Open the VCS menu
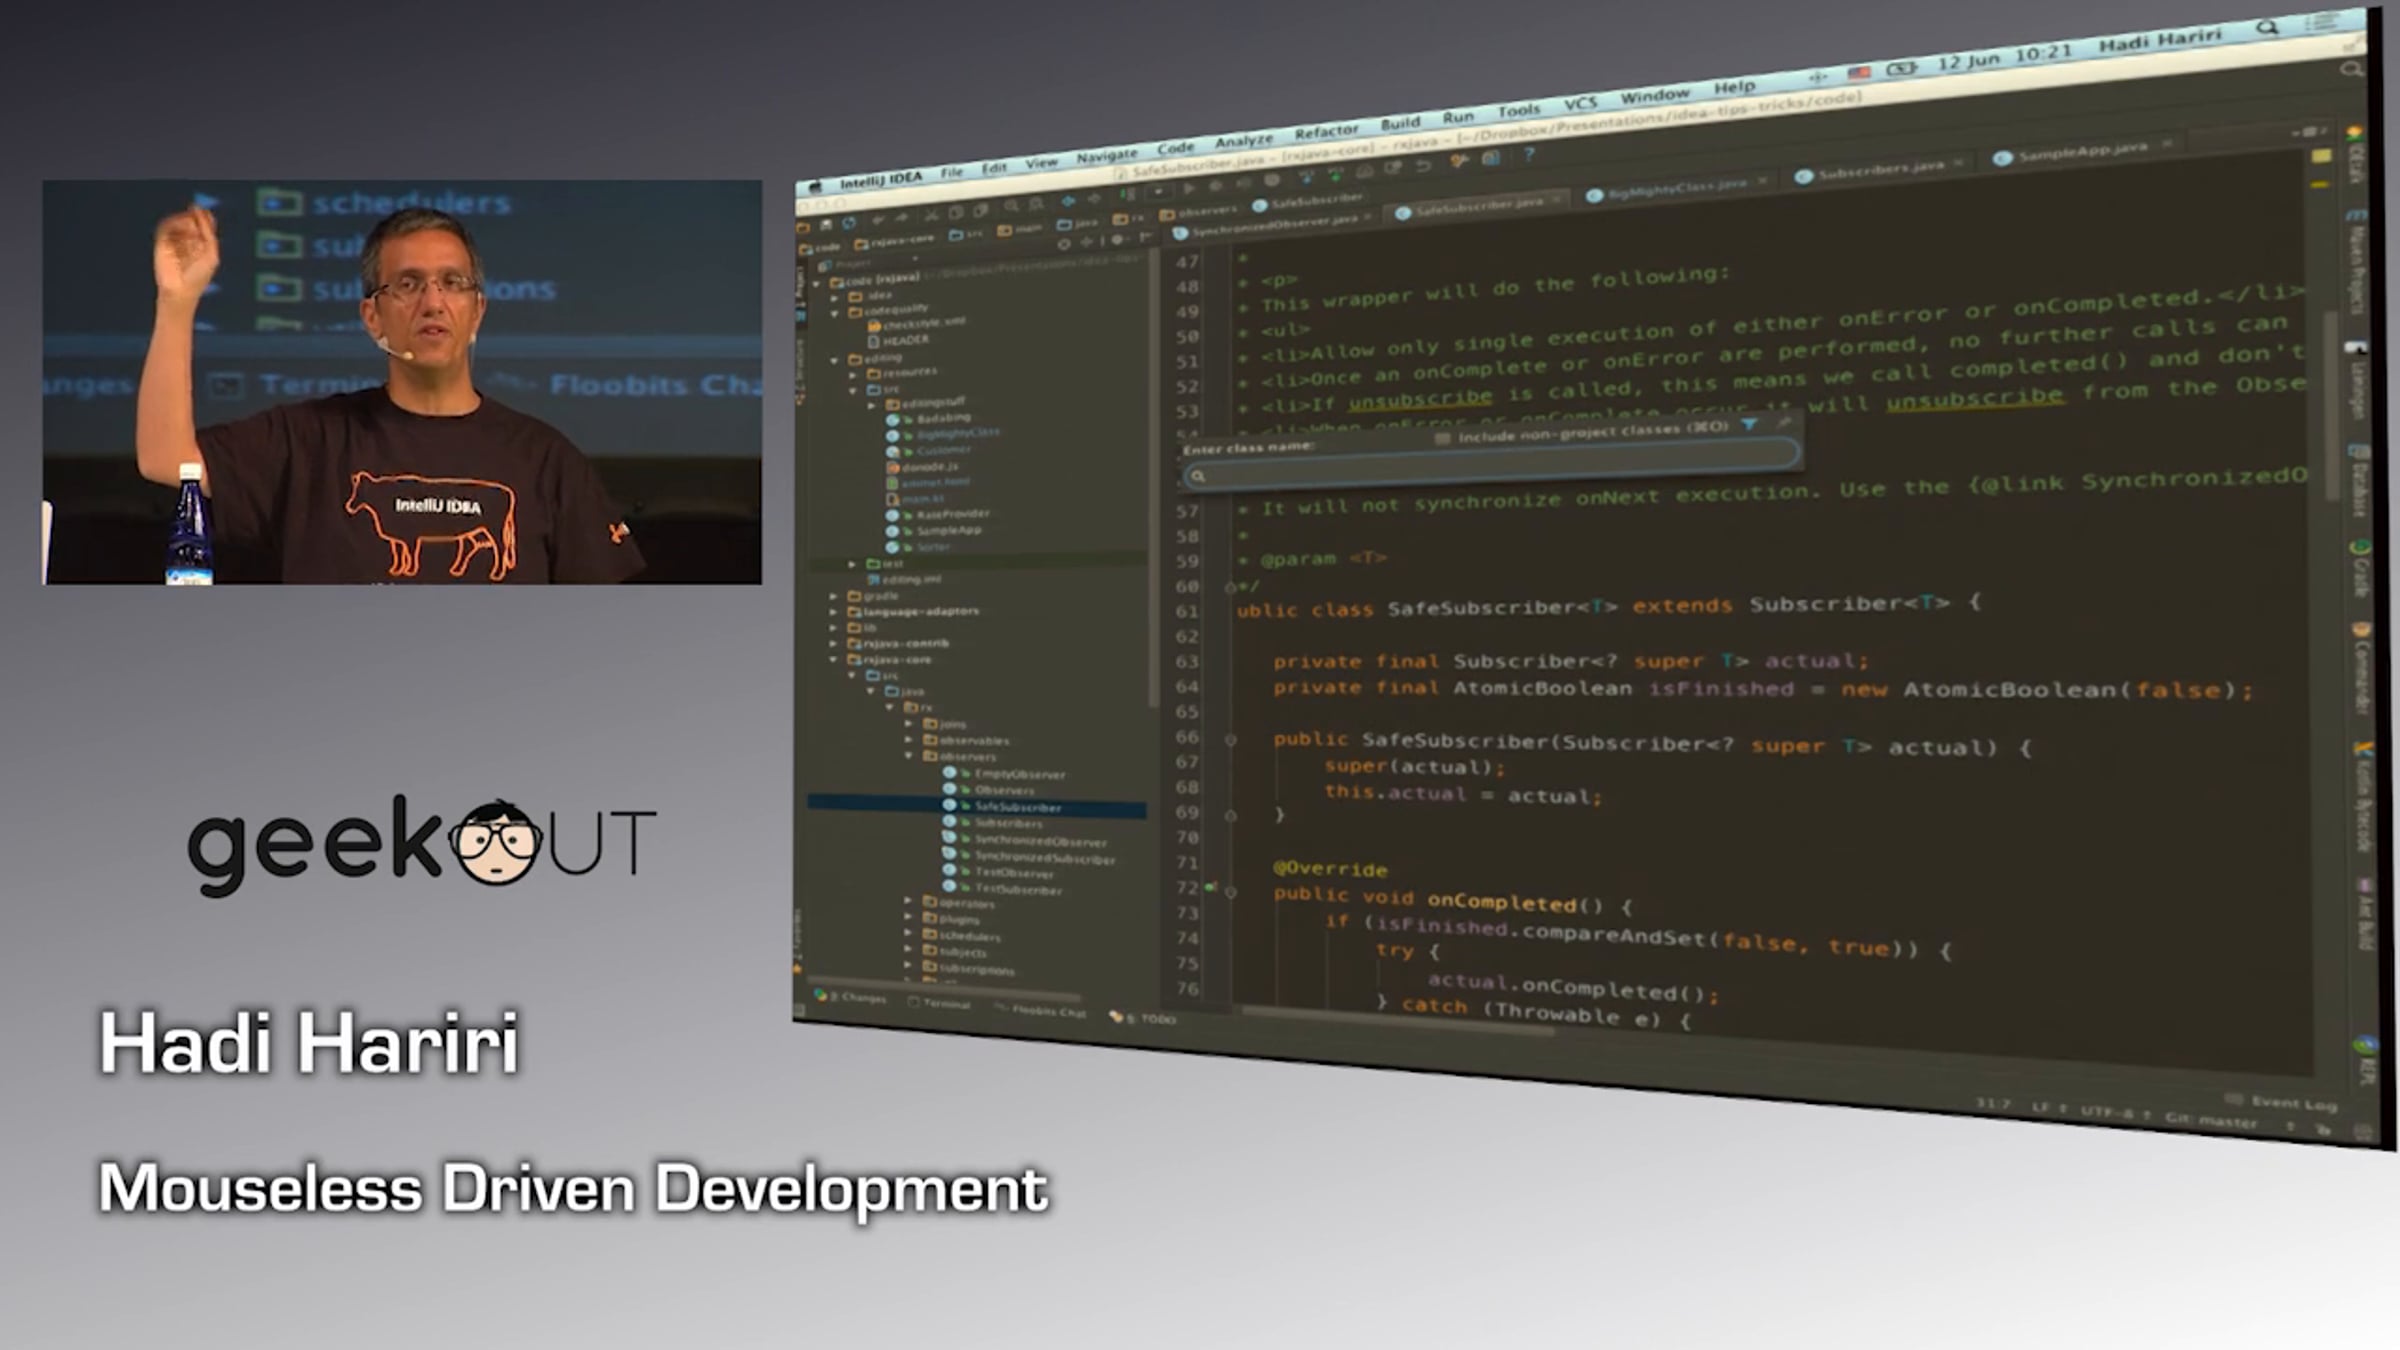This screenshot has width=2400, height=1350. click(x=1580, y=104)
